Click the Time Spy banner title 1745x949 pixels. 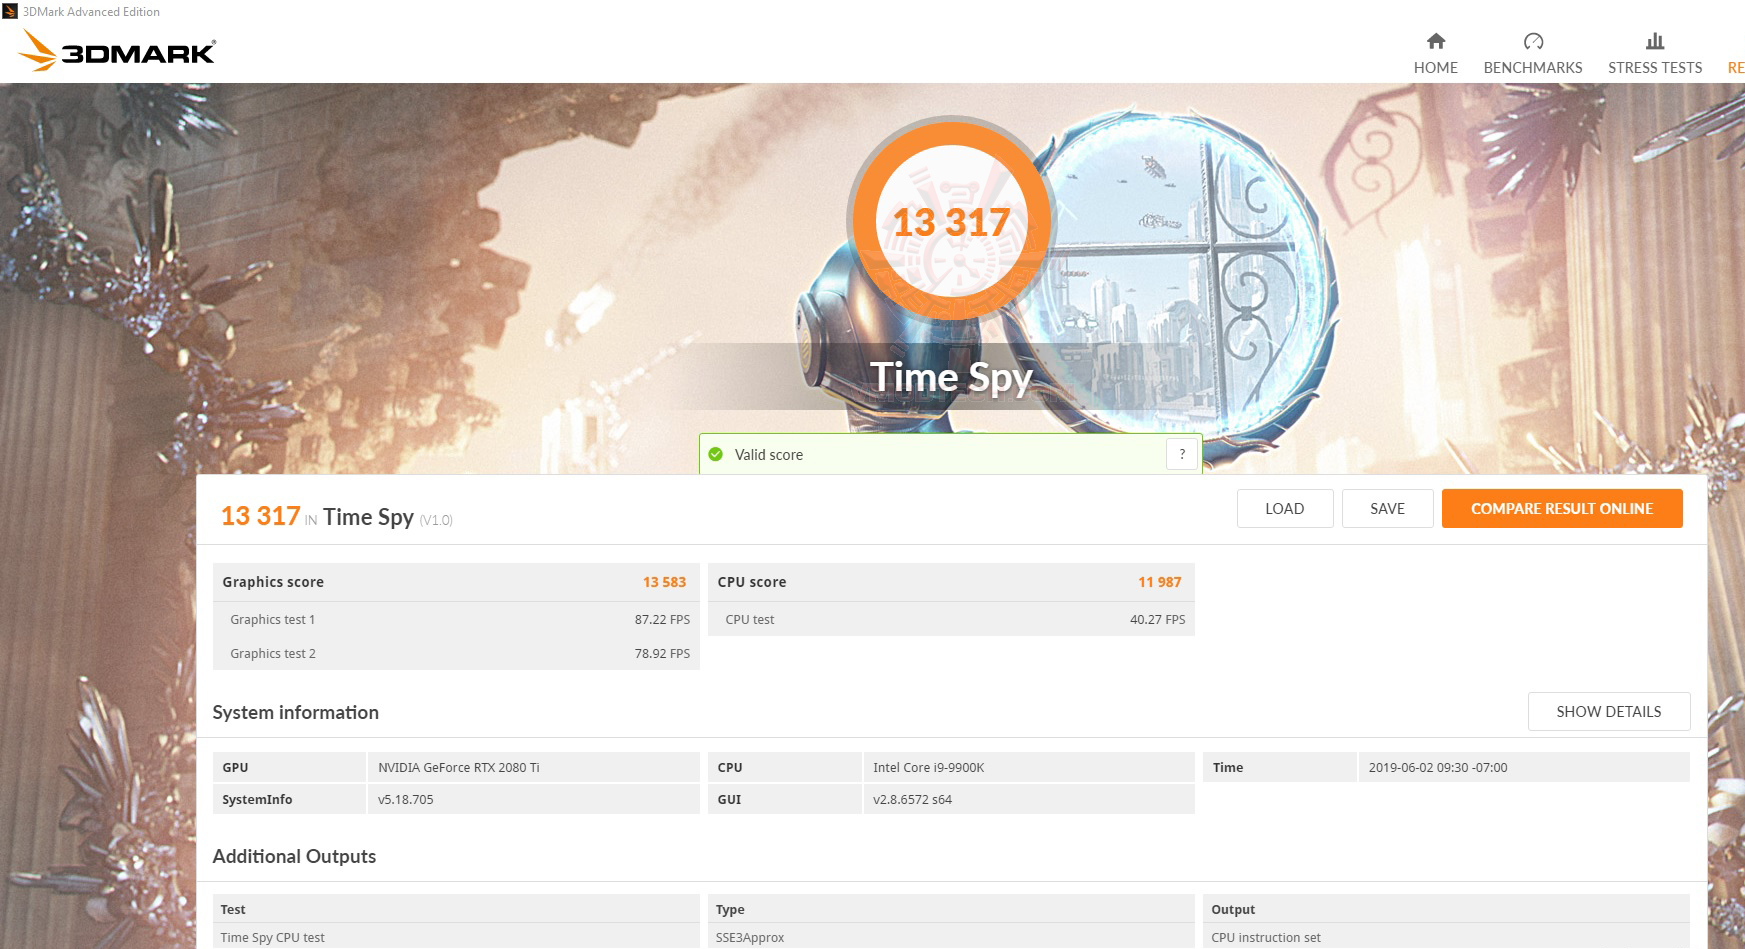(x=951, y=377)
